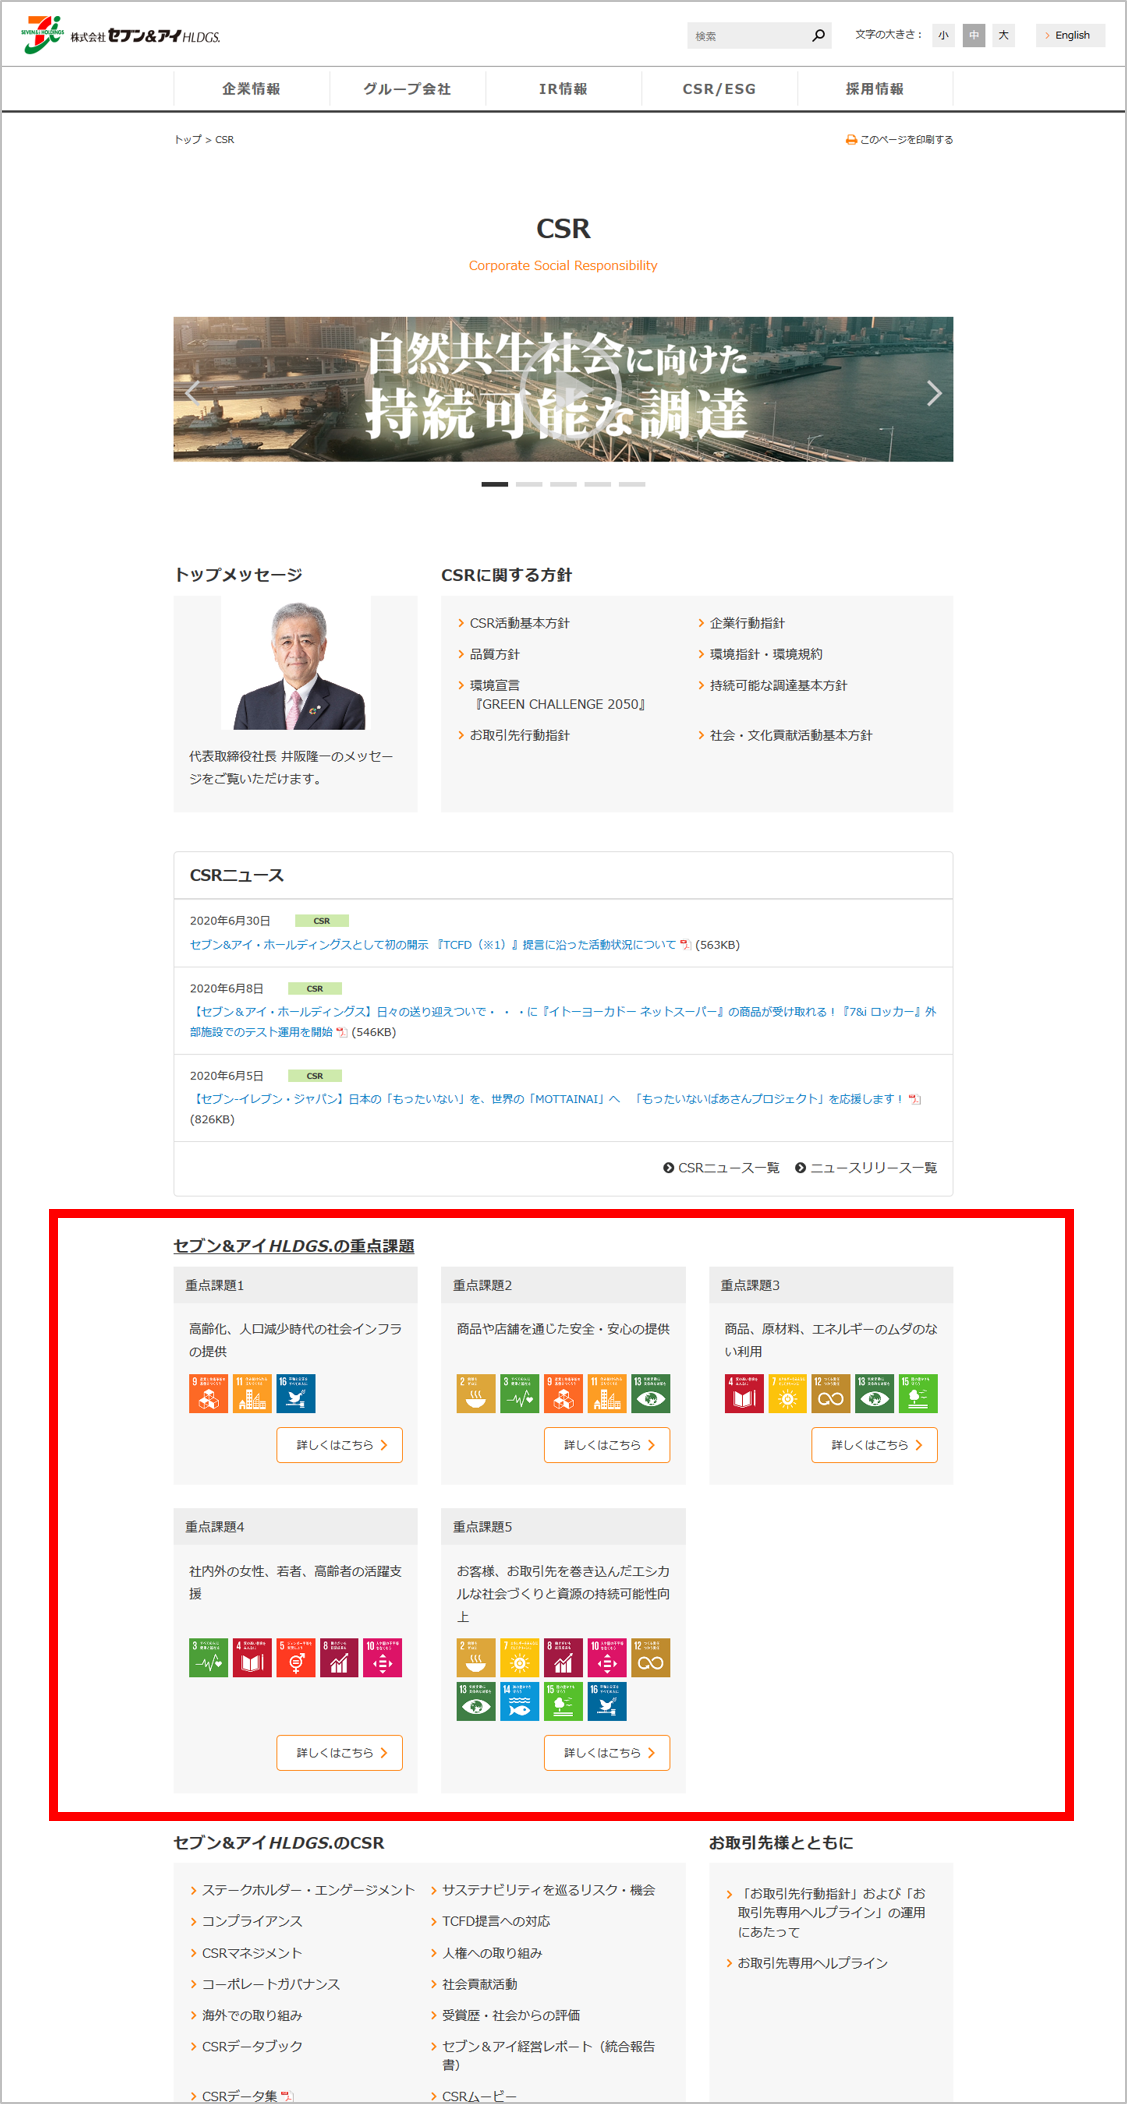Click PDF icon beside the TCFD news headline
Image resolution: width=1127 pixels, height=2104 pixels.
click(x=685, y=945)
